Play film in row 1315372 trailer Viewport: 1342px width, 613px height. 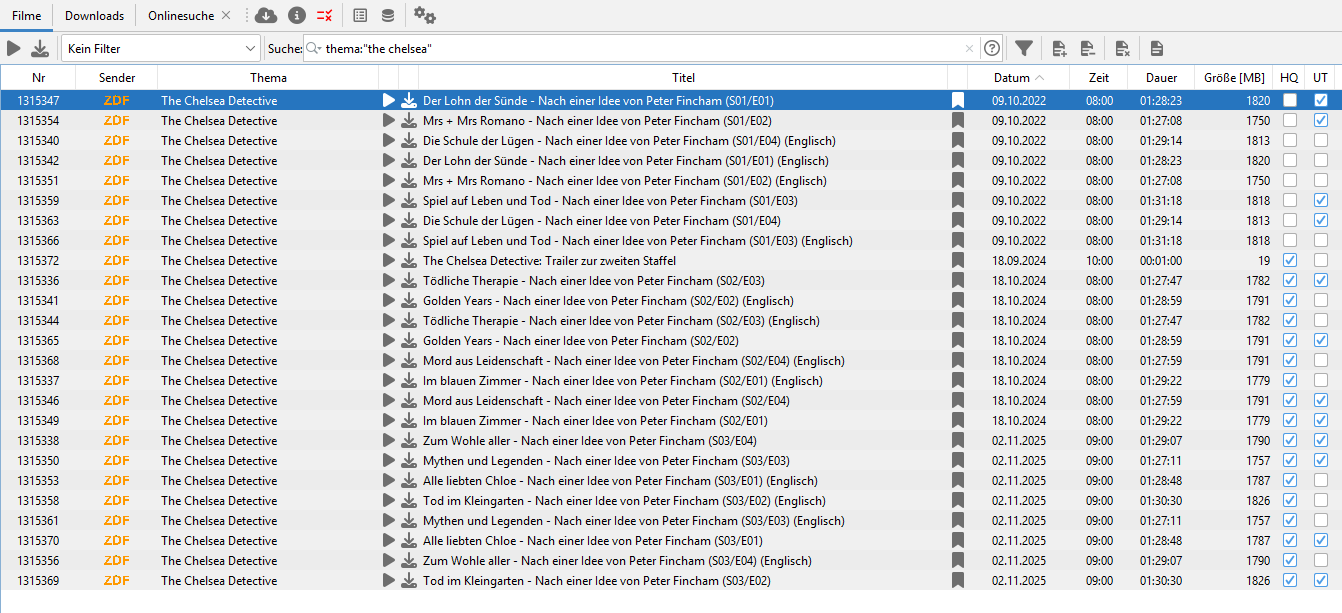[389, 260]
